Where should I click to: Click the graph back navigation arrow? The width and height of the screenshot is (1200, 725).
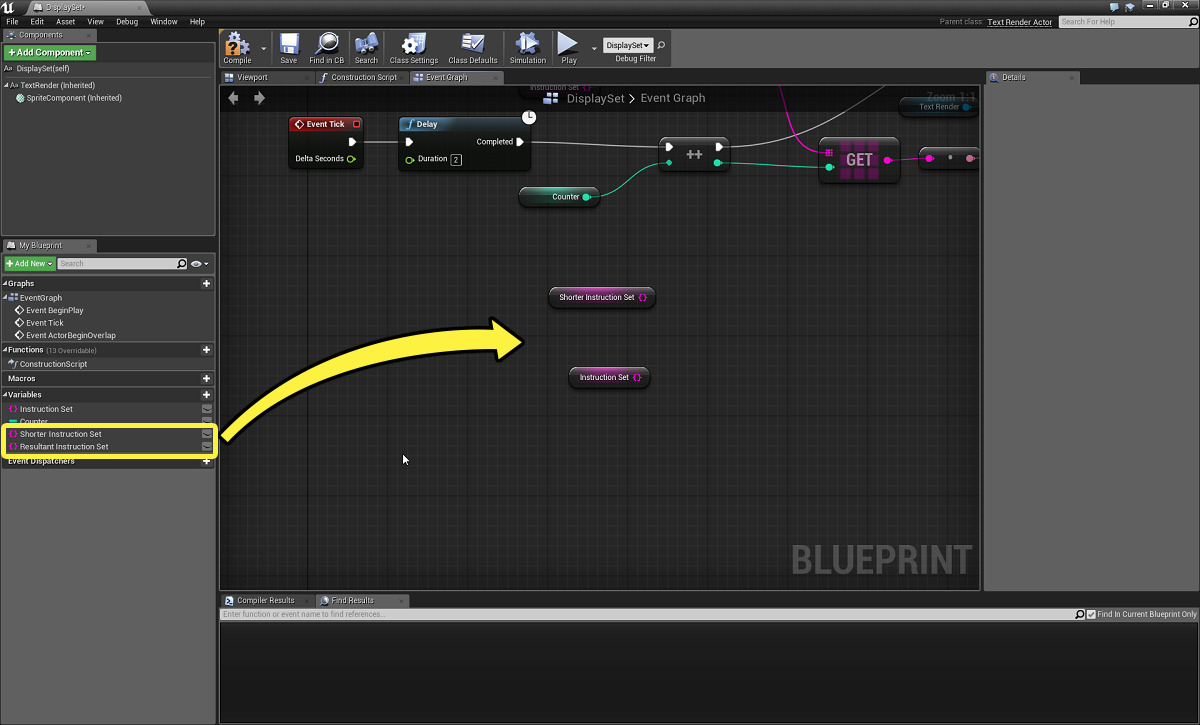[234, 98]
